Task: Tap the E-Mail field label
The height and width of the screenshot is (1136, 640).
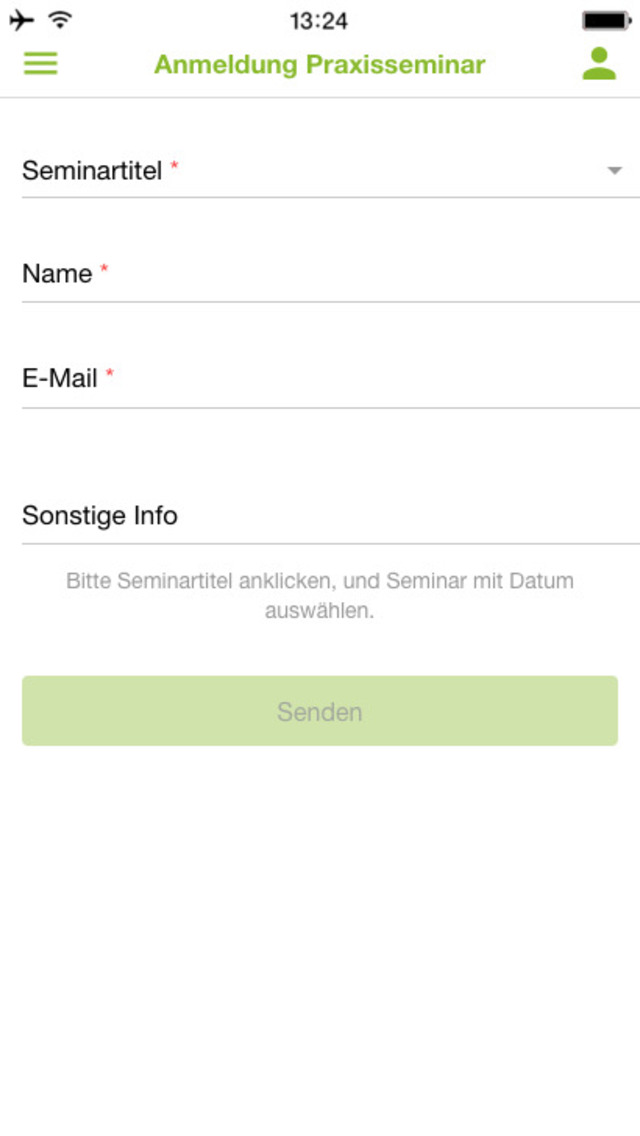Action: (60, 379)
